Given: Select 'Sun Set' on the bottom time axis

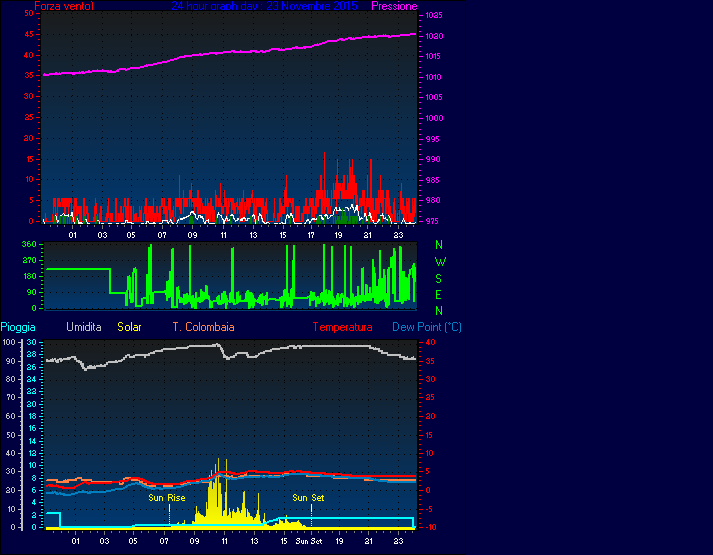Looking at the screenshot, I should pyautogui.click(x=309, y=541).
